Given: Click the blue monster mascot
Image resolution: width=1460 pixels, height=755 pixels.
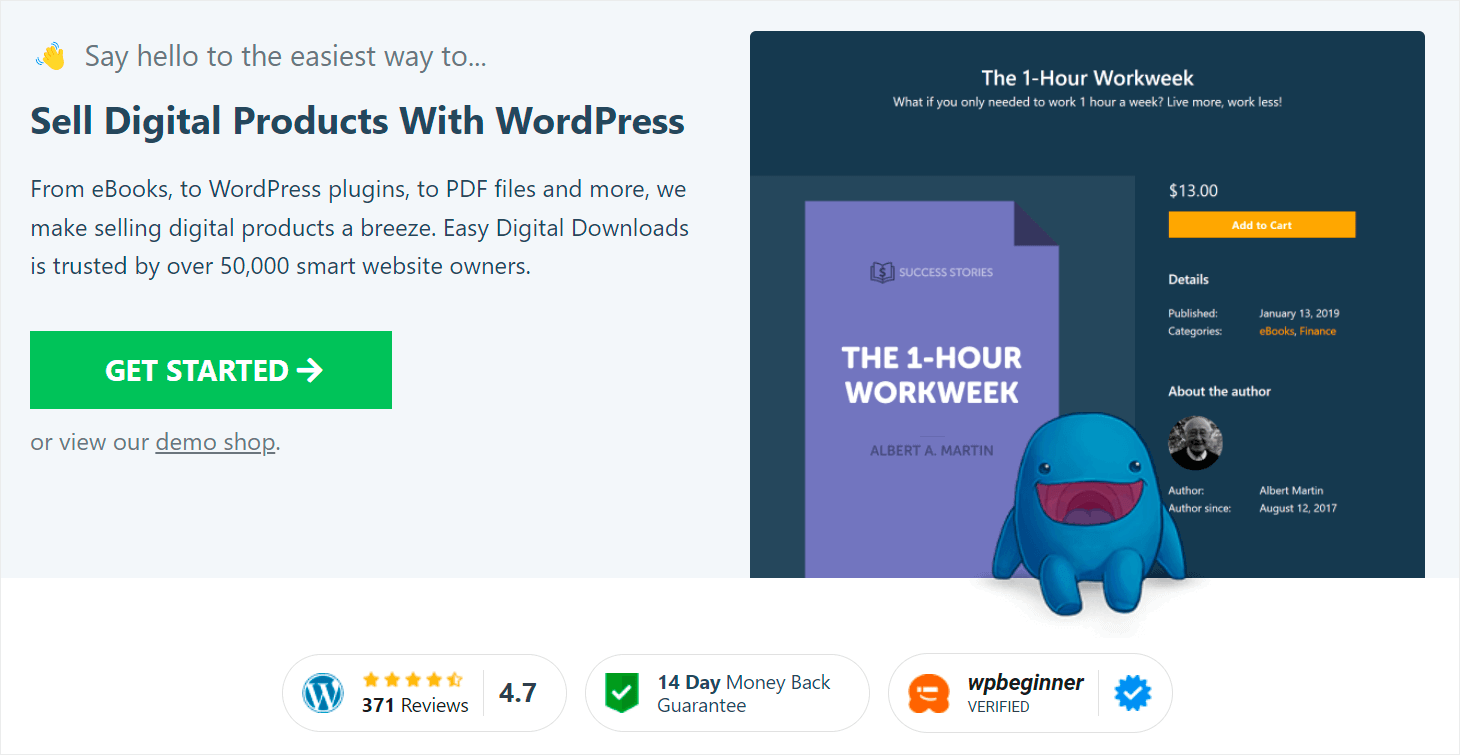Looking at the screenshot, I should 1090,513.
